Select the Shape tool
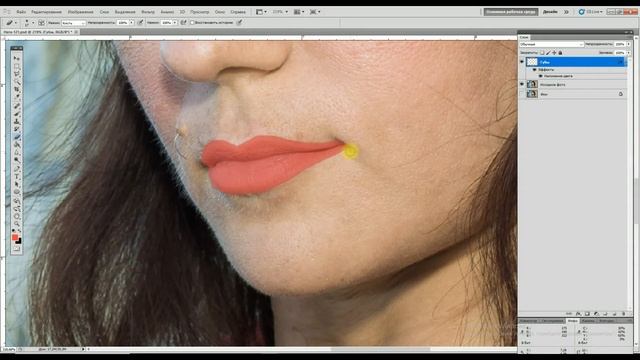This screenshot has width=640, height=360. [x=17, y=191]
